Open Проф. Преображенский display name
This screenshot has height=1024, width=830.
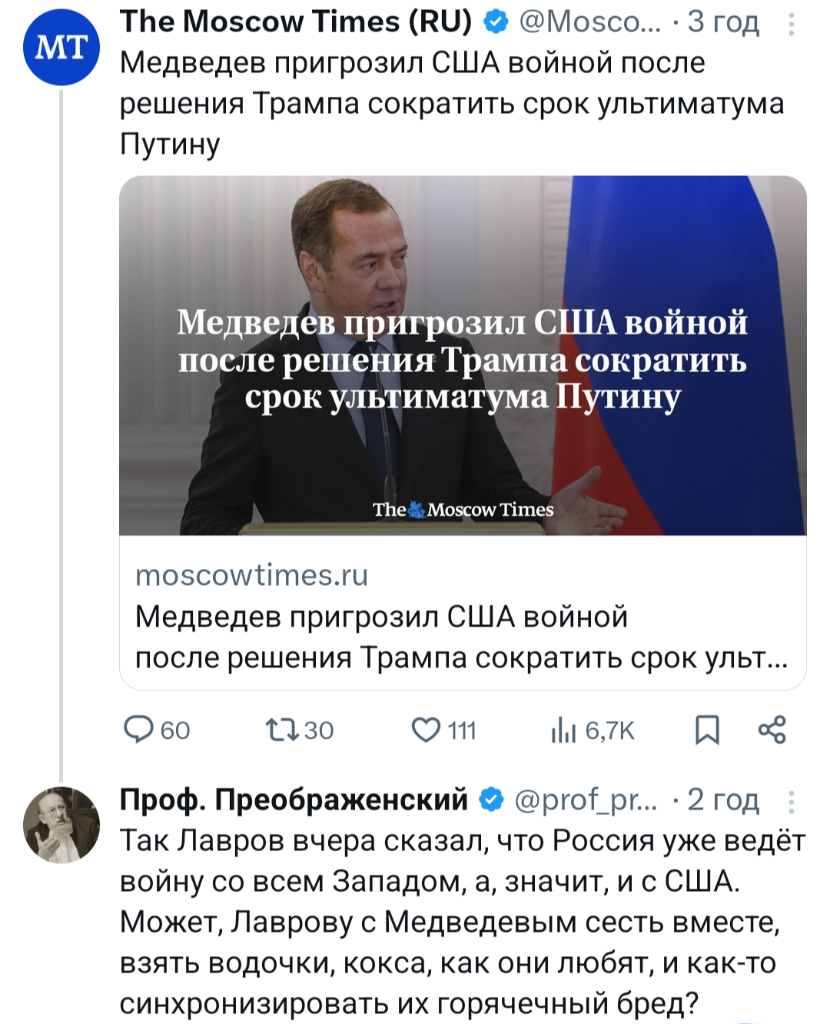pyautogui.click(x=294, y=800)
